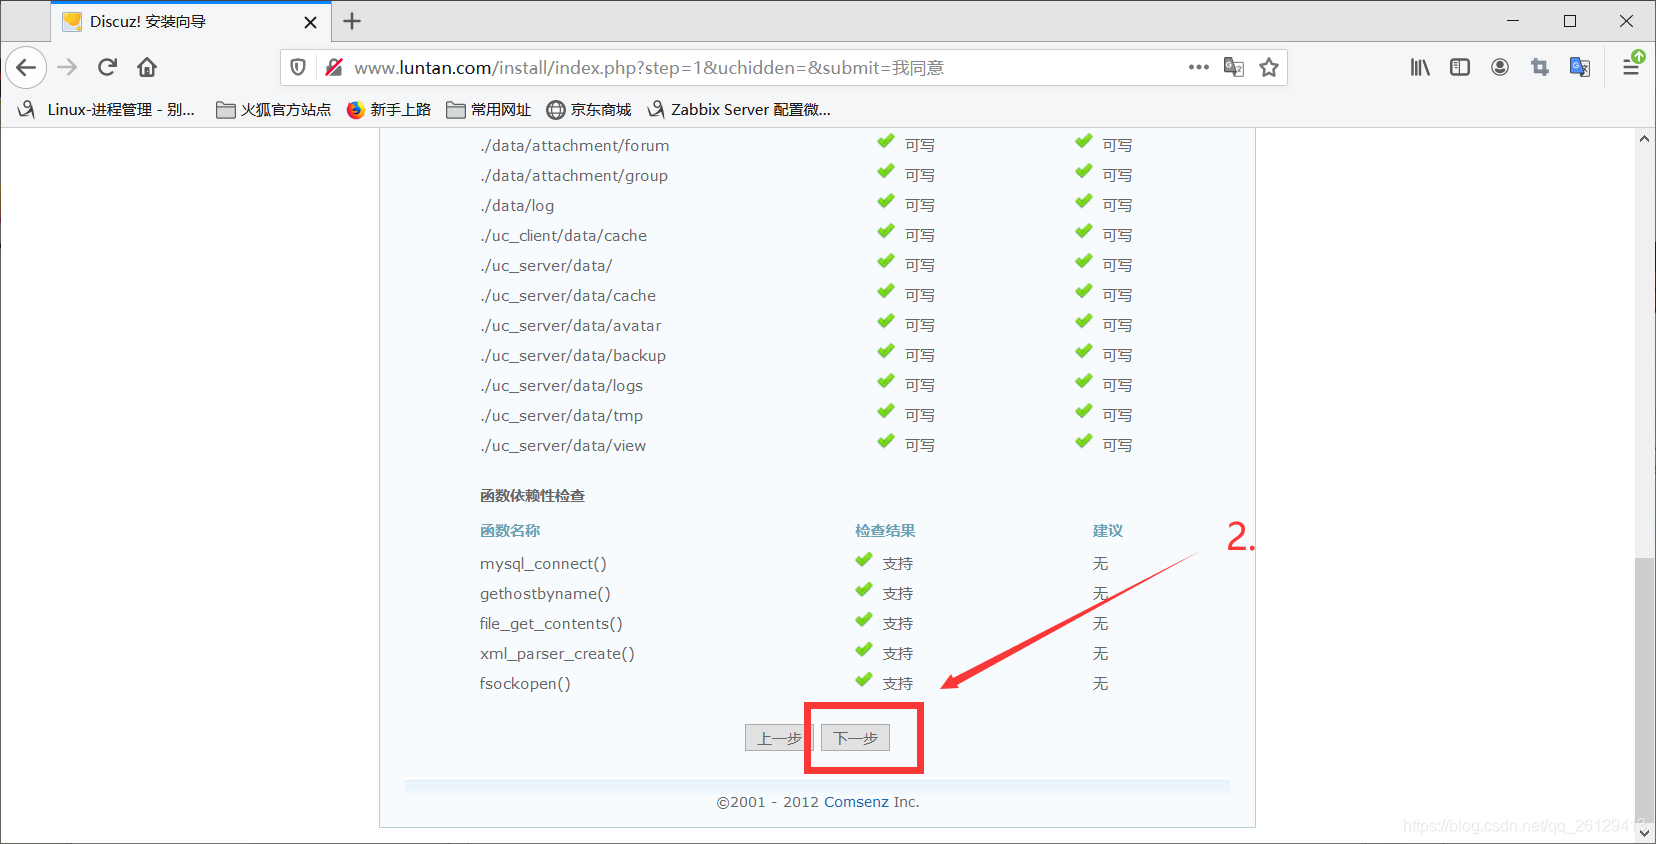Open 京东商城 bookmark
The width and height of the screenshot is (1656, 844).
coord(589,109)
